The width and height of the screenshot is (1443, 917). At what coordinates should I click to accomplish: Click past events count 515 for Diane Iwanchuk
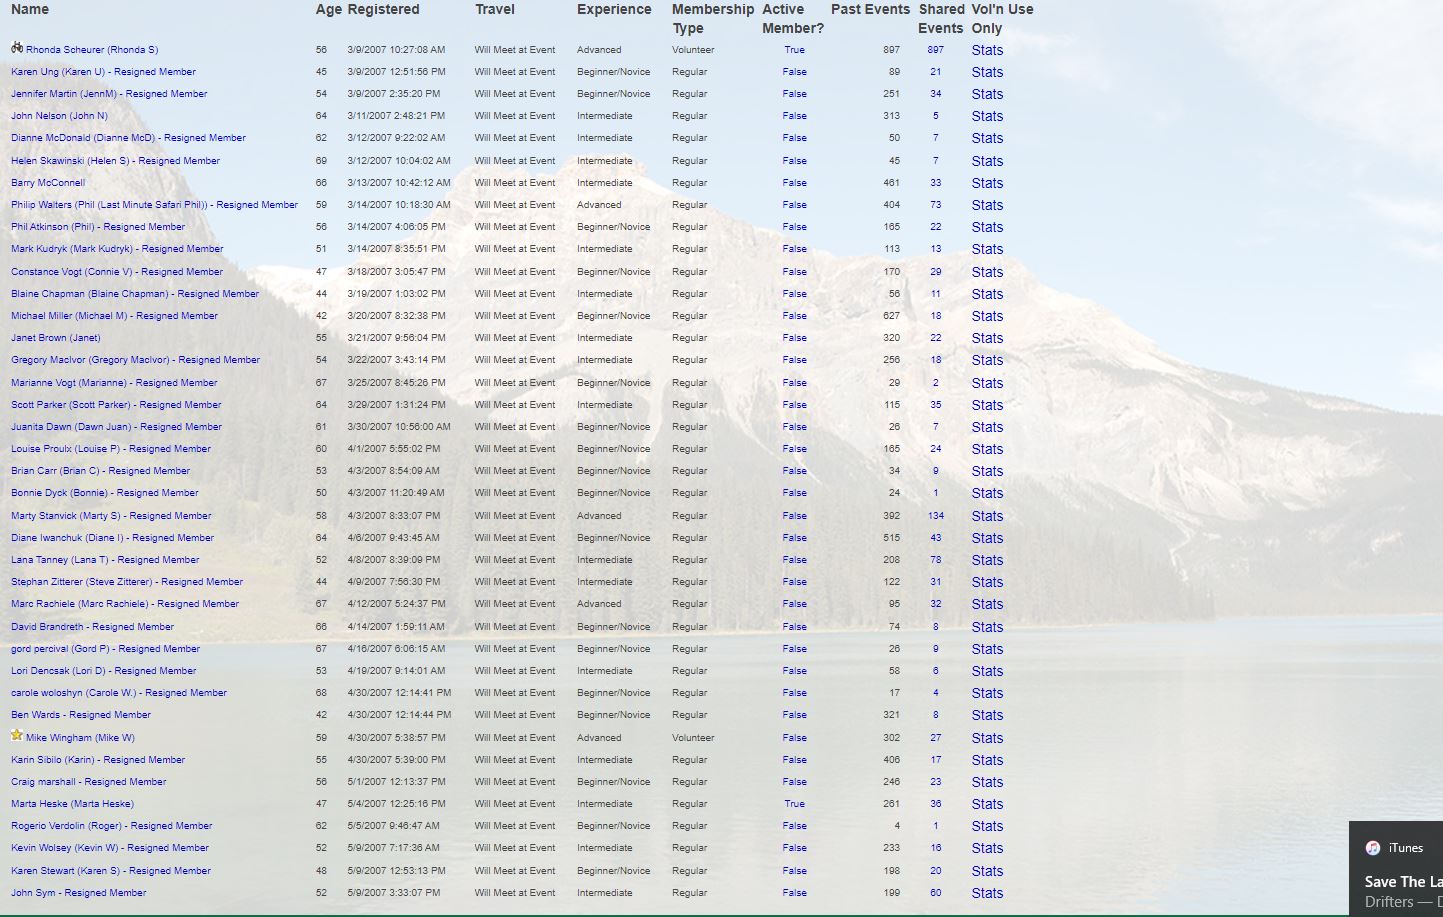pos(891,538)
